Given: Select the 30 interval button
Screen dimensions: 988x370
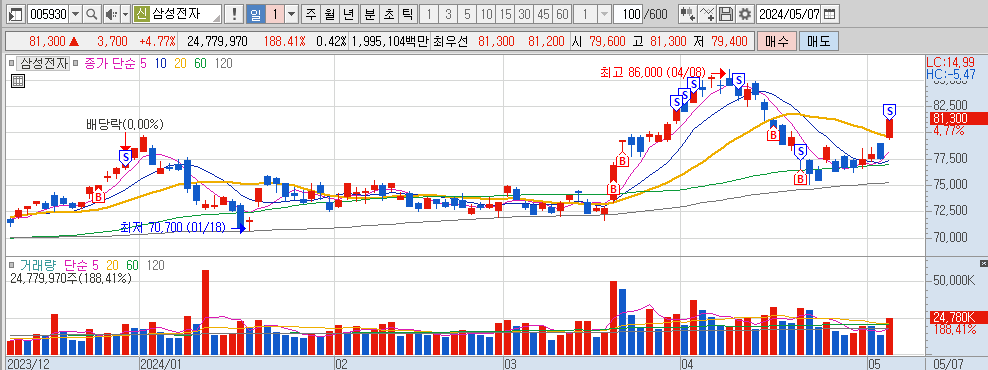Looking at the screenshot, I should click(524, 14).
